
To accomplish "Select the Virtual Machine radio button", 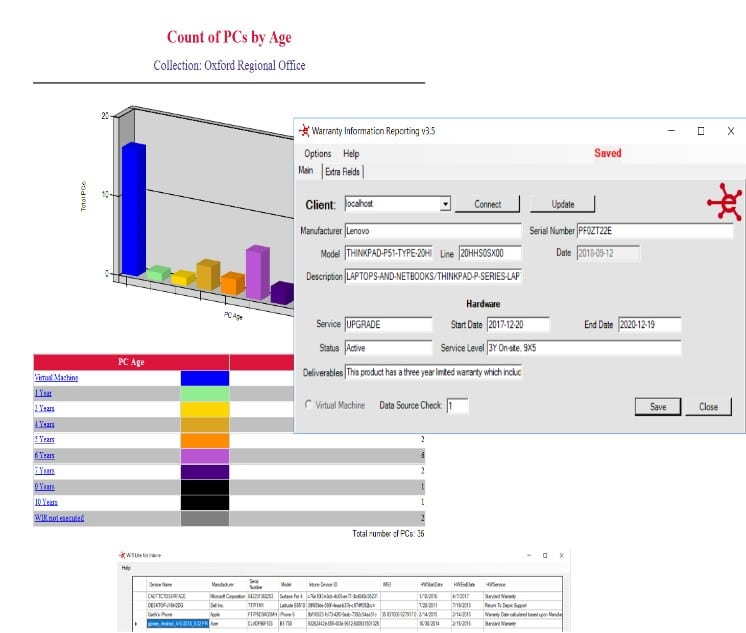I will click(308, 405).
